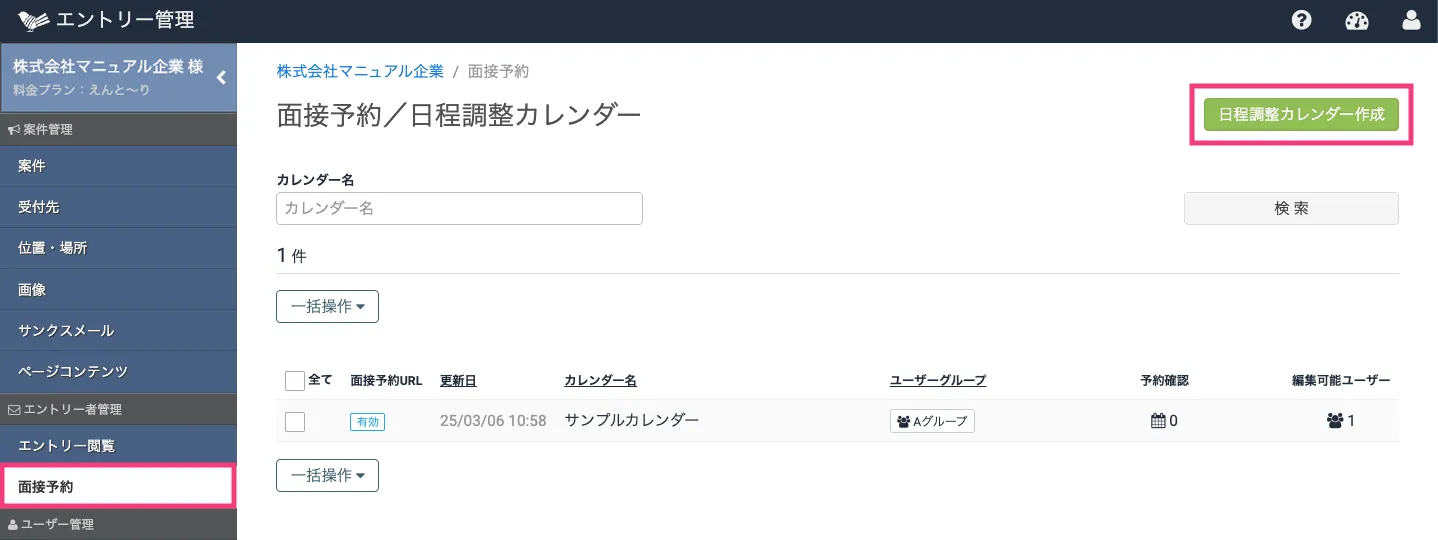The height and width of the screenshot is (540, 1438).
Task: Click the help question mark icon
Action: tap(1301, 20)
